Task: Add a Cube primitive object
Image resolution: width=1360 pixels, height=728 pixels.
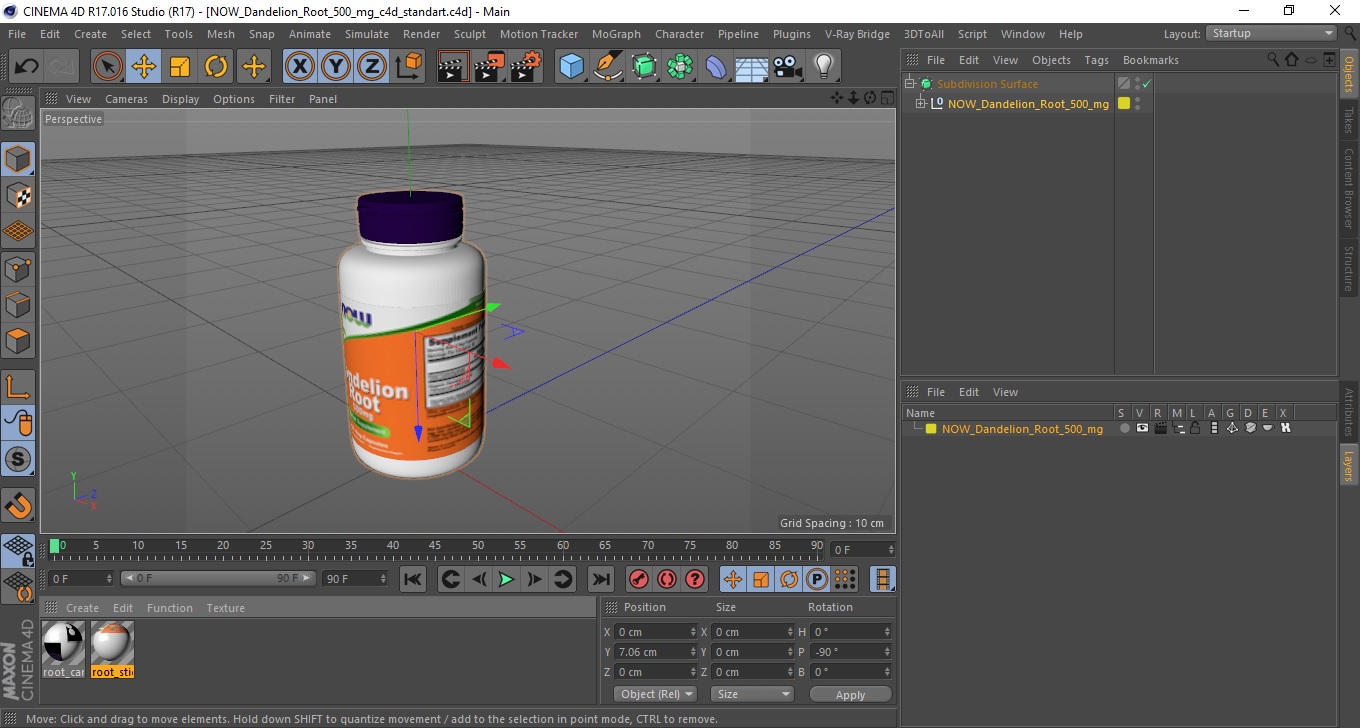Action: point(571,67)
